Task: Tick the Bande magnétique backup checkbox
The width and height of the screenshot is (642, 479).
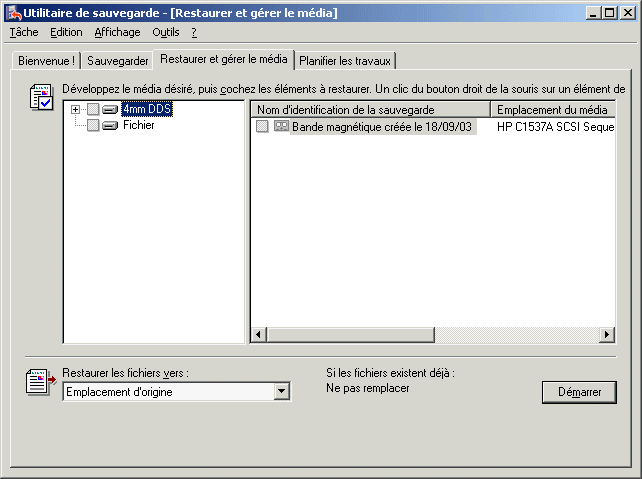Action: click(262, 127)
